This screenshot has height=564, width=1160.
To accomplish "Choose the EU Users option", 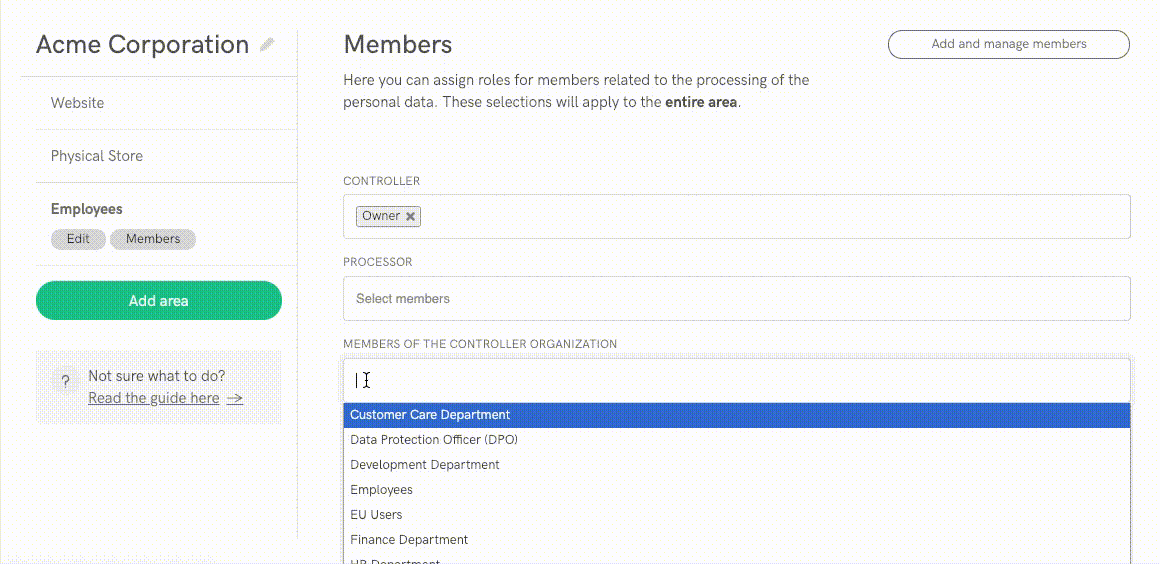I will (x=376, y=515).
